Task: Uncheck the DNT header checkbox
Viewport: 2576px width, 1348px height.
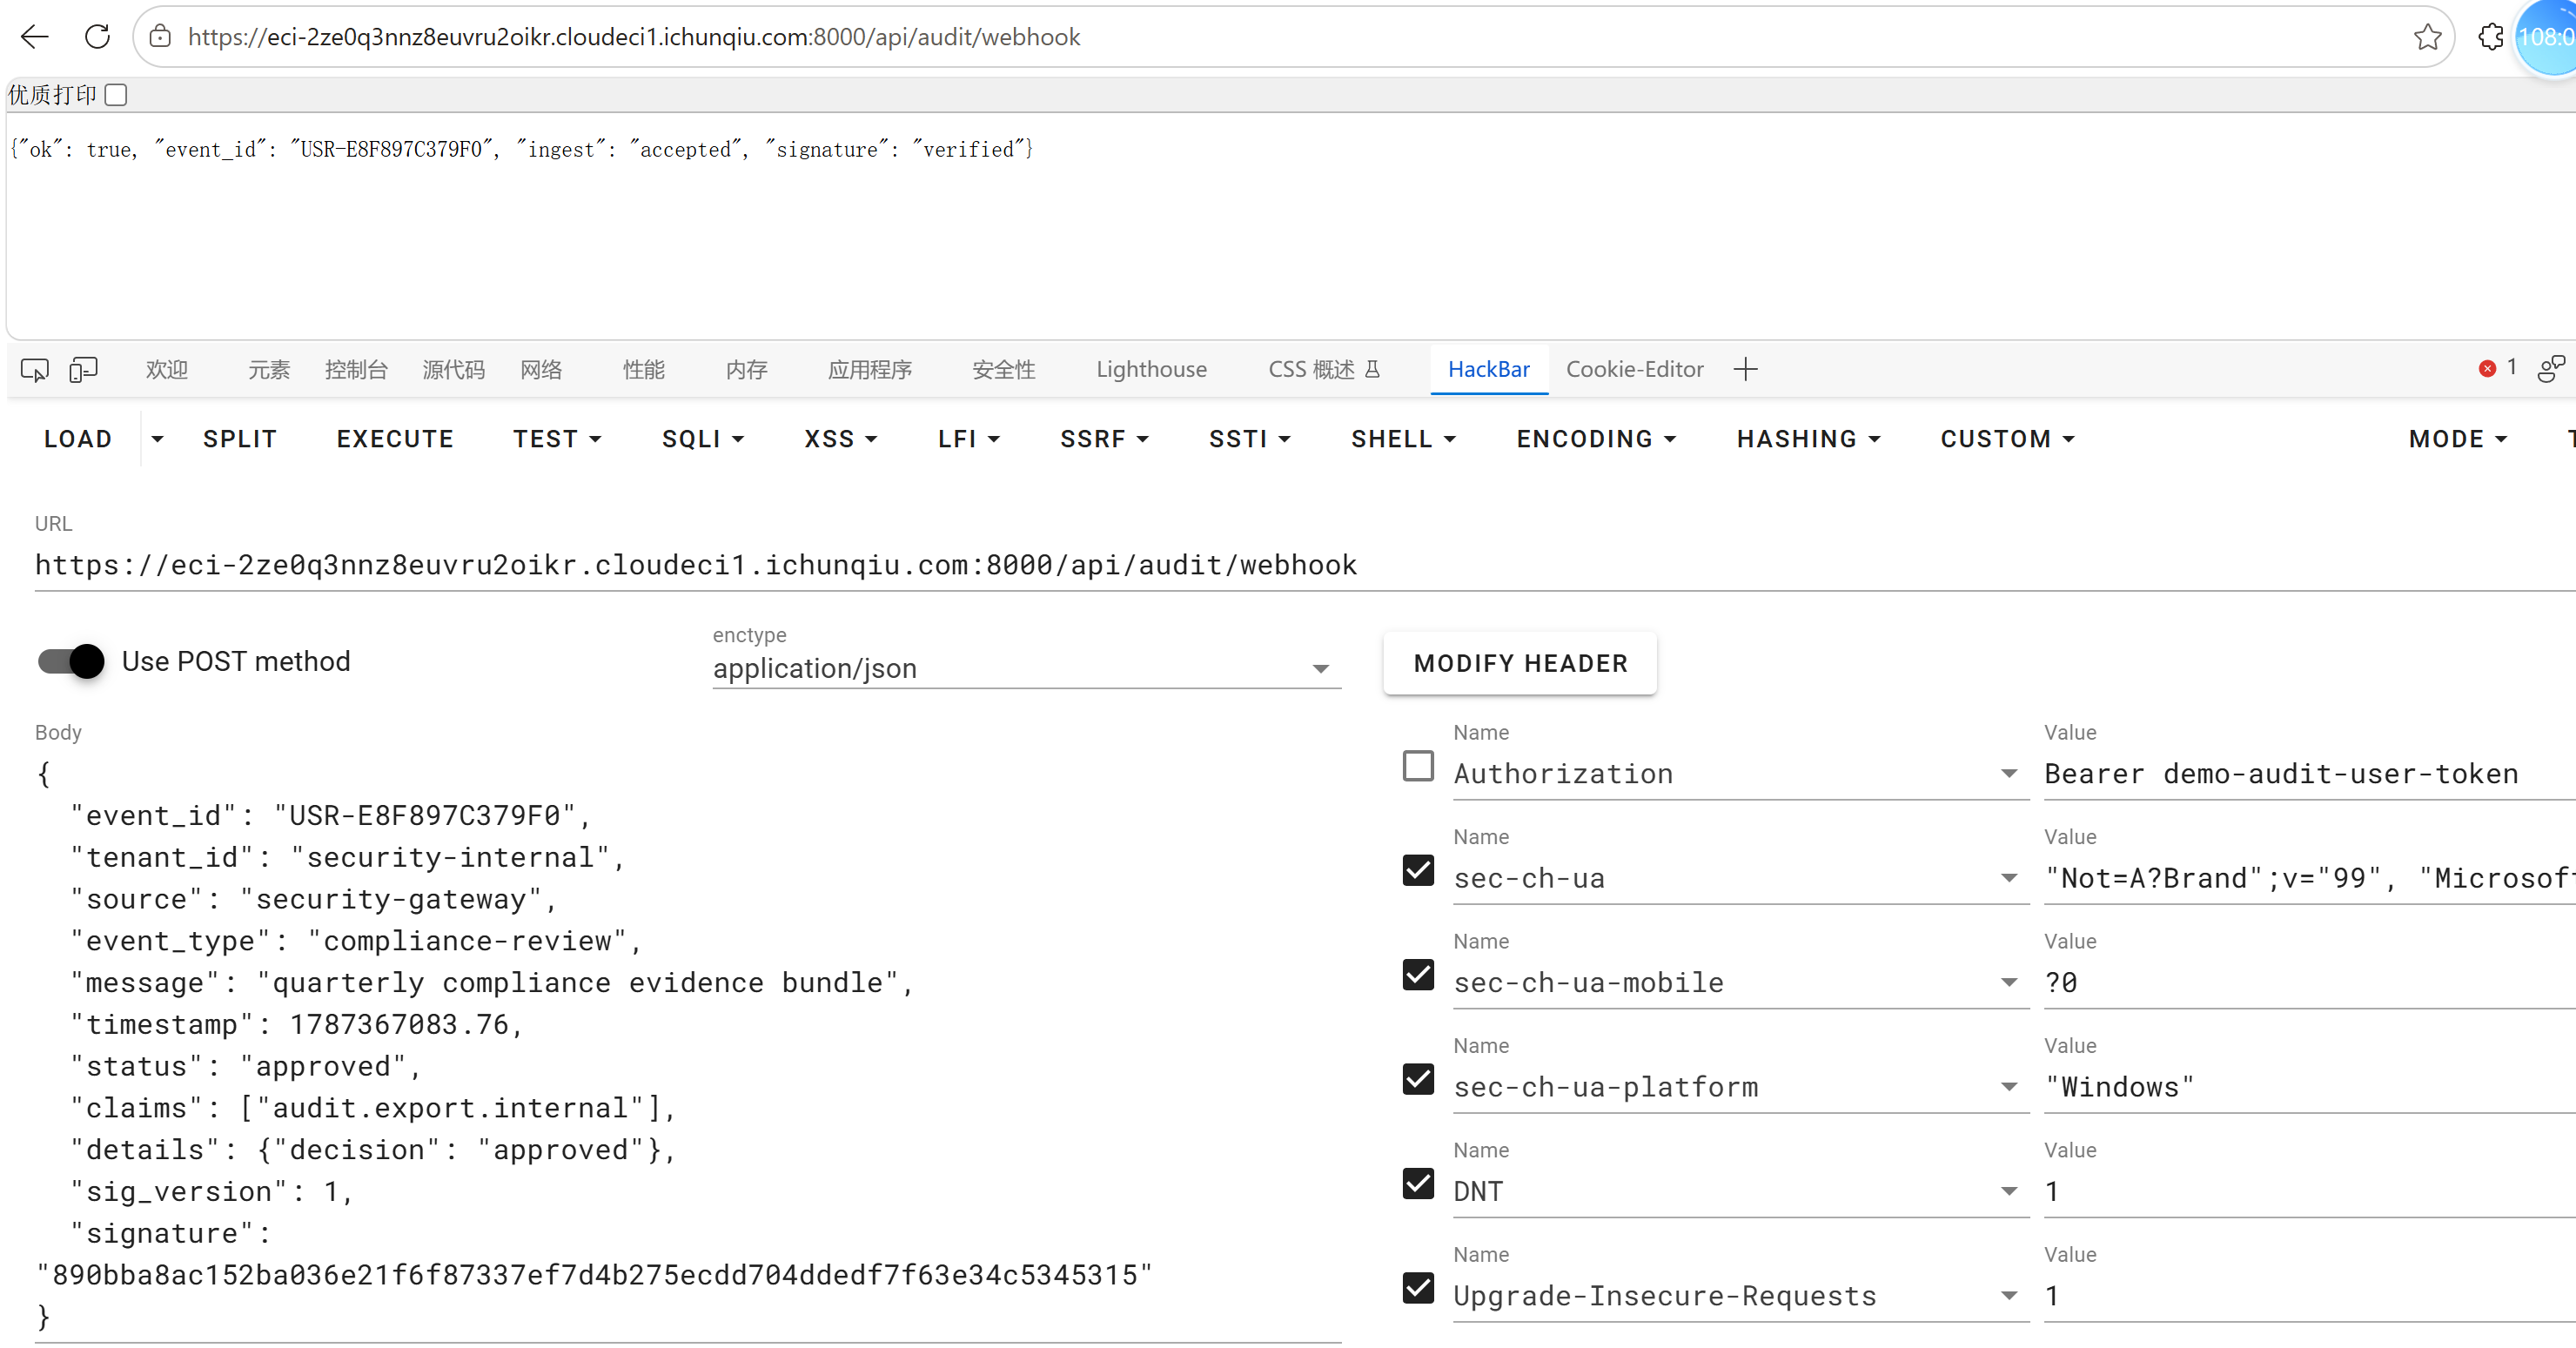Action: point(1418,1184)
